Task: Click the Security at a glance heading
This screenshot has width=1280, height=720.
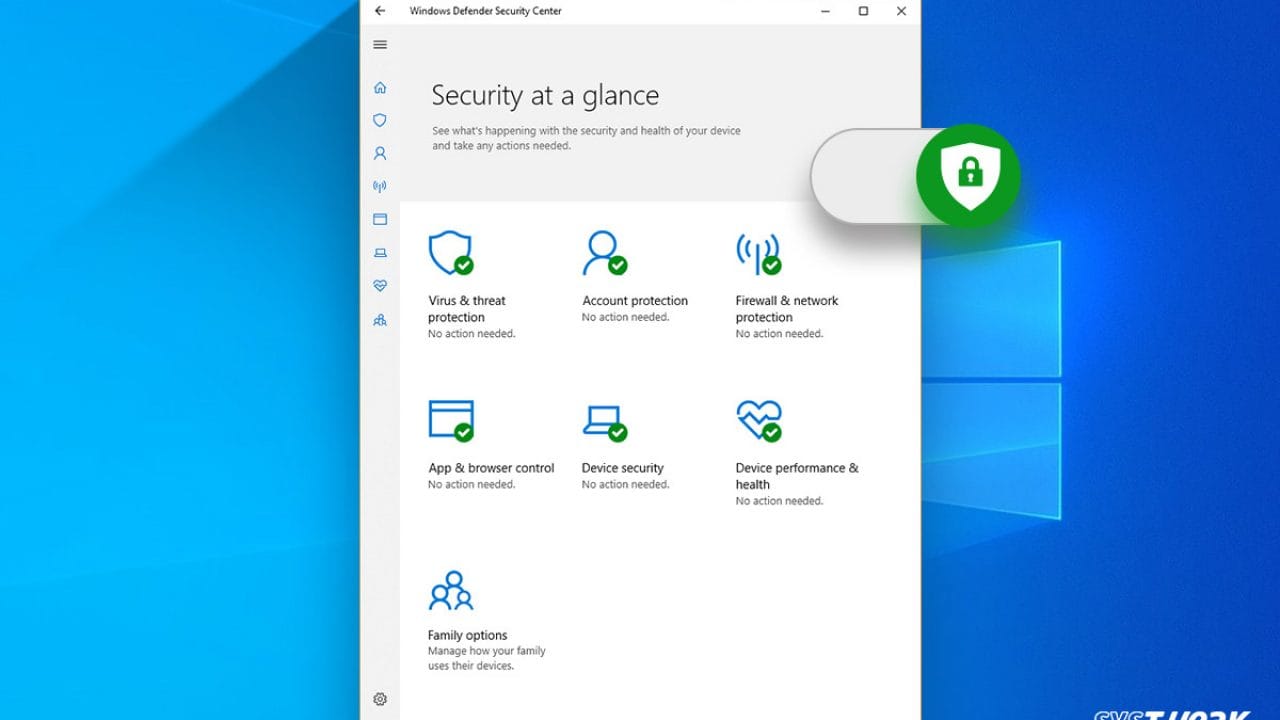Action: pyautogui.click(x=545, y=95)
